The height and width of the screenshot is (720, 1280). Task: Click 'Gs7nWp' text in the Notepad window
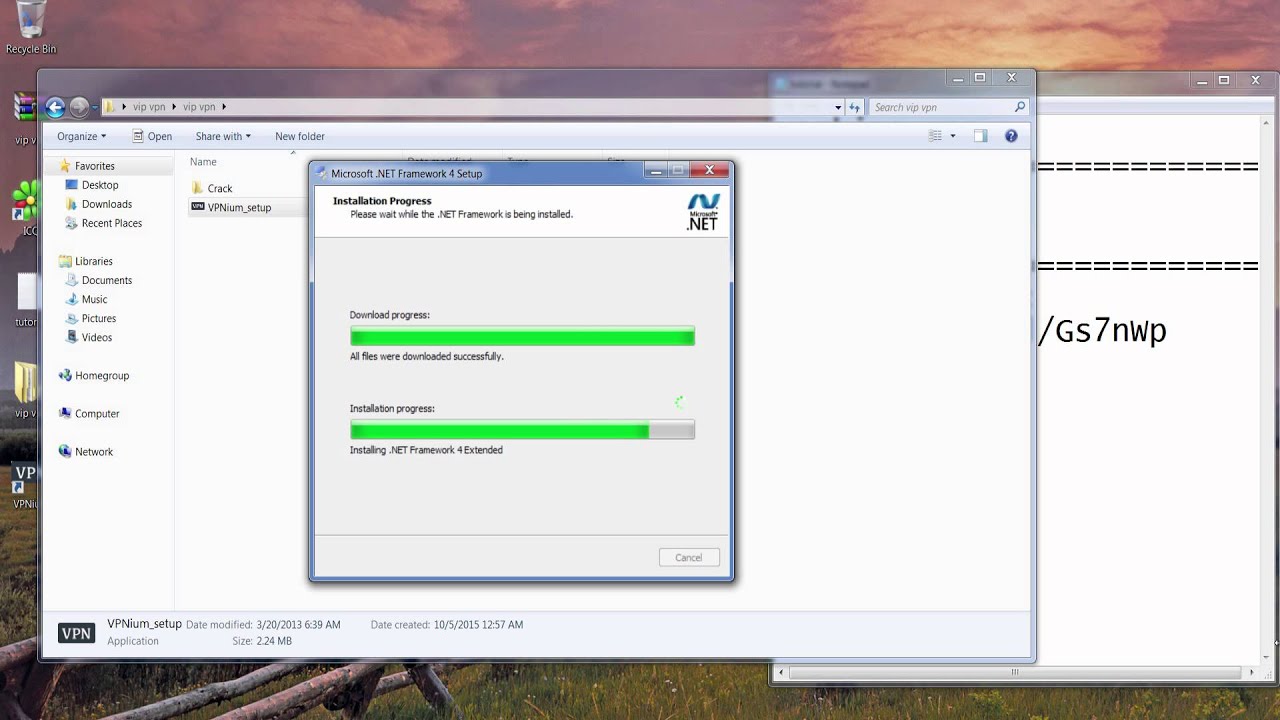pyautogui.click(x=1111, y=331)
